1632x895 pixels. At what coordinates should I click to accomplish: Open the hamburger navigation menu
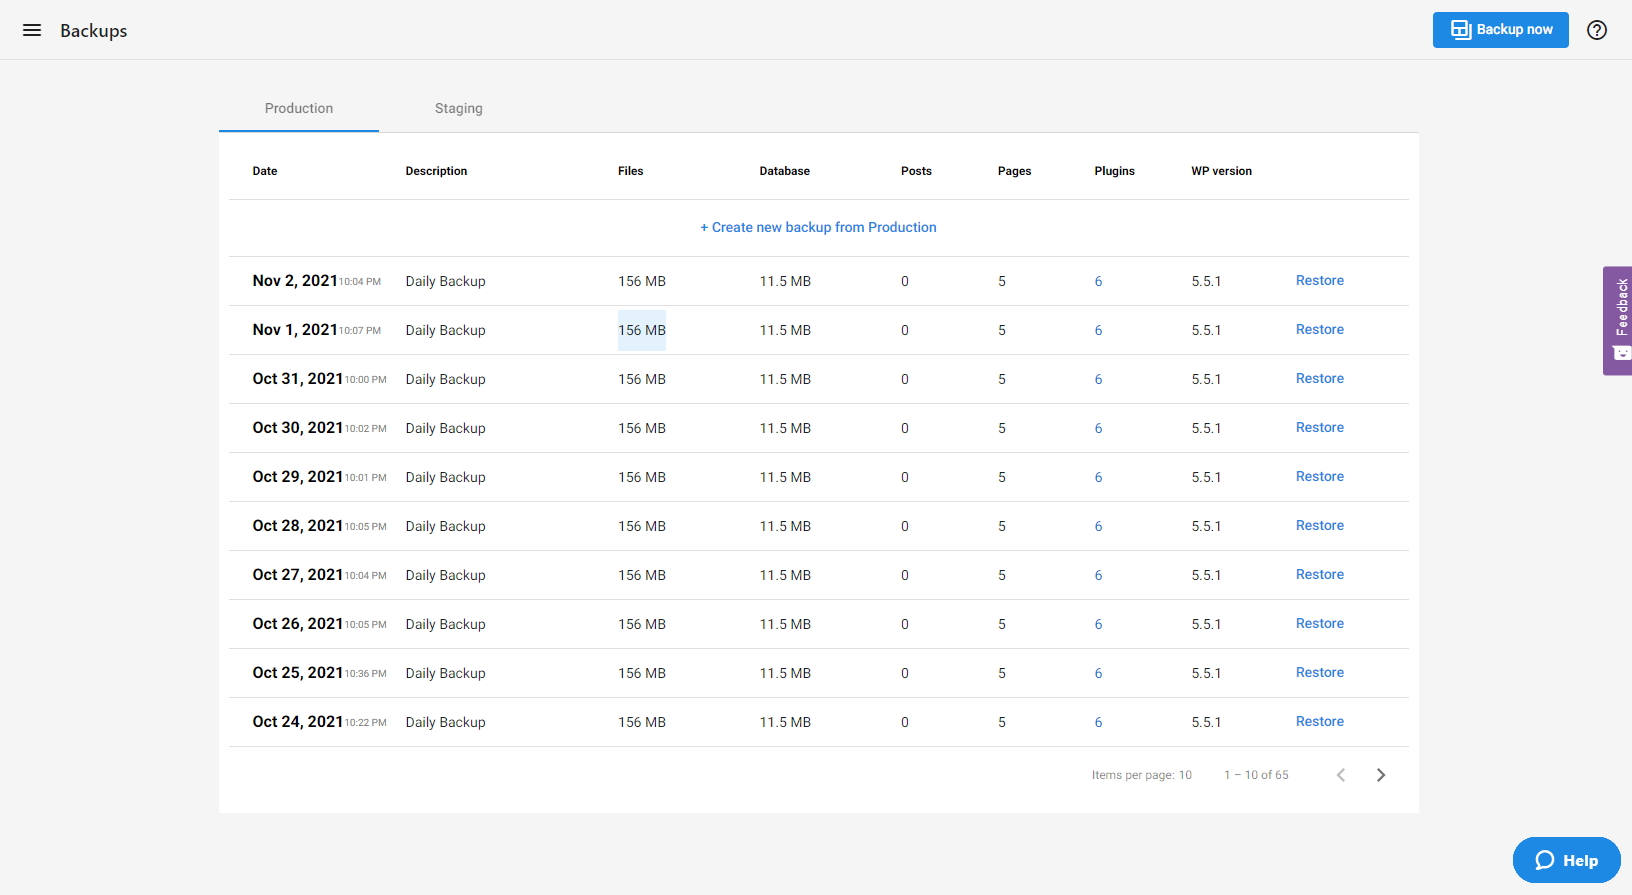(x=32, y=30)
